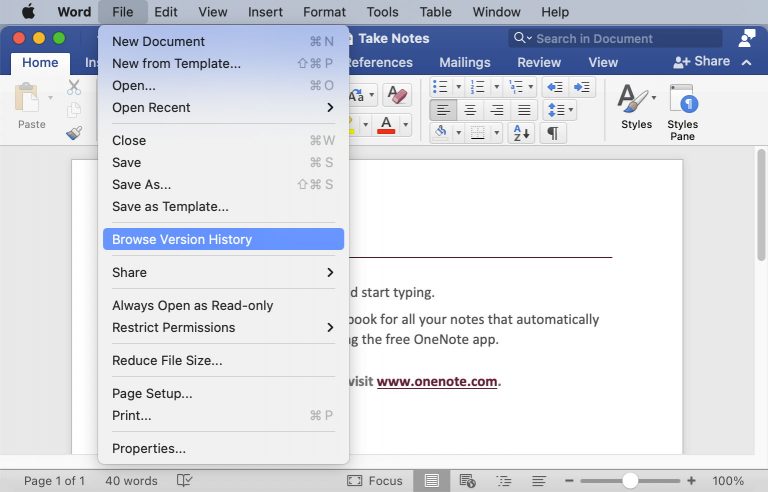Open the Styles gallery

pos(636,106)
